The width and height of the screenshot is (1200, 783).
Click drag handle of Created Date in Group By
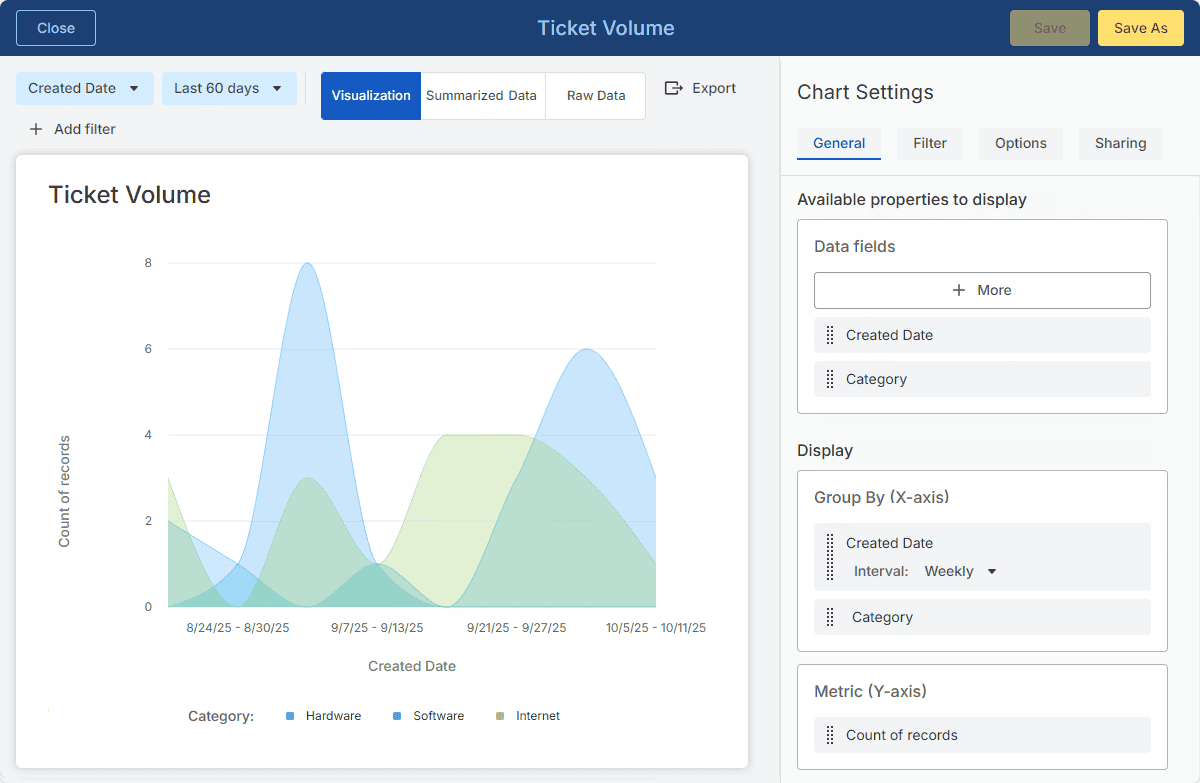point(830,557)
